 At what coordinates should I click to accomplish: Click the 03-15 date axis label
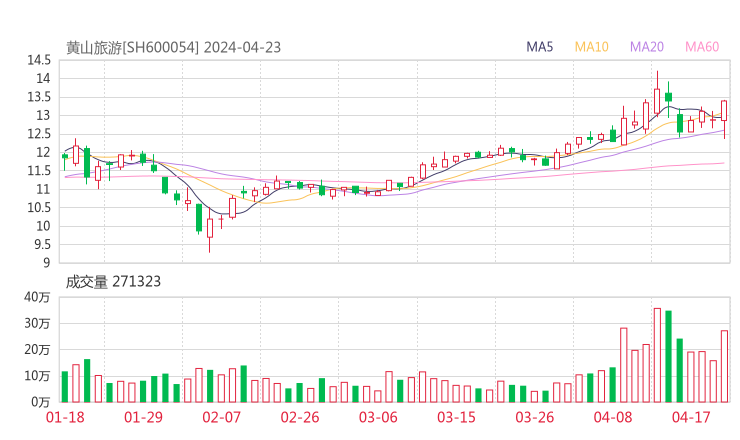click(x=456, y=417)
